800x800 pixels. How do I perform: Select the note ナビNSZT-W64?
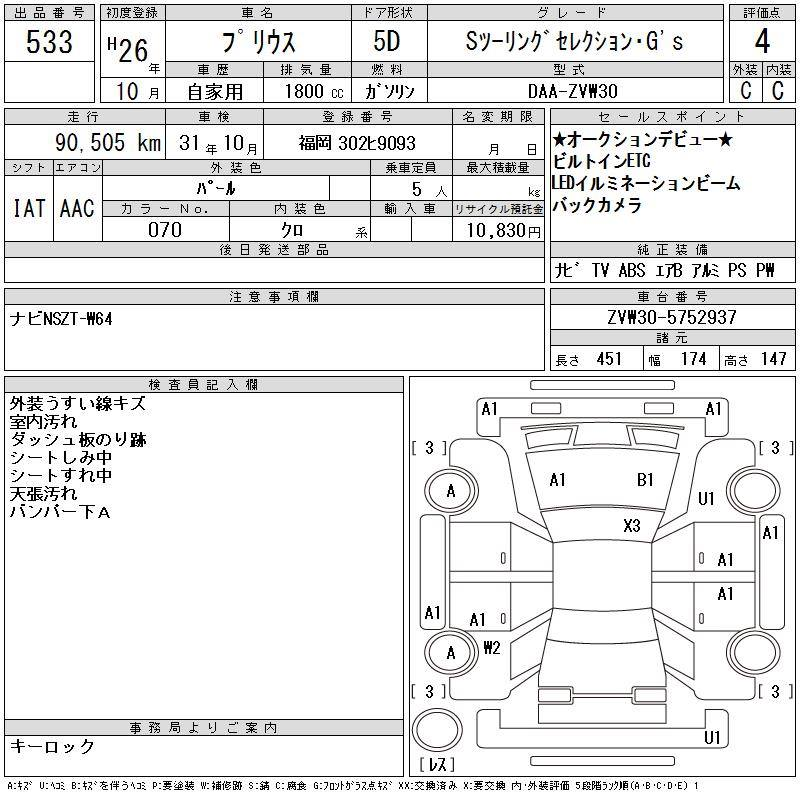pos(61,319)
